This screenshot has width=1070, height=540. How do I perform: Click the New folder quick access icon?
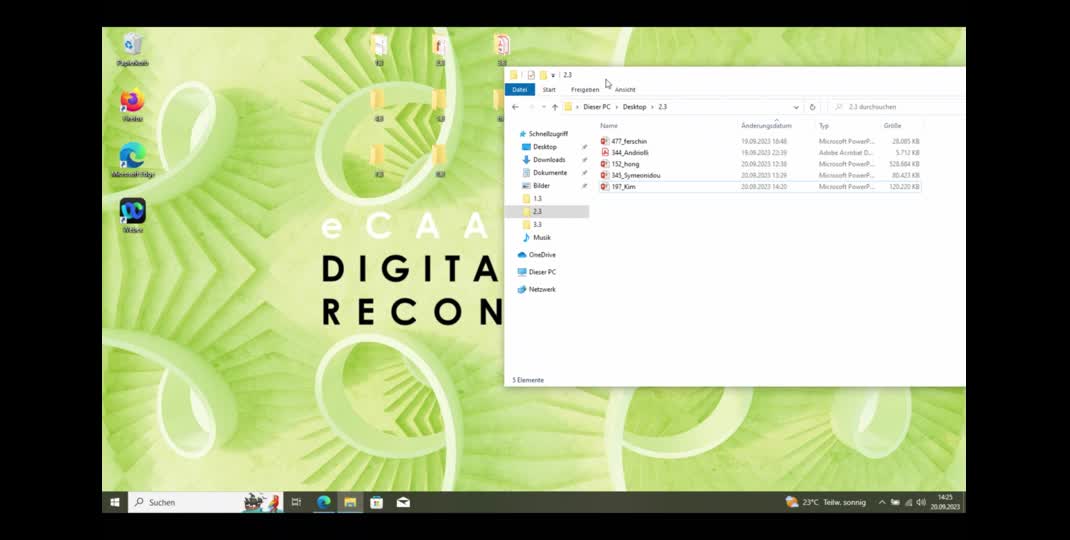[543, 75]
